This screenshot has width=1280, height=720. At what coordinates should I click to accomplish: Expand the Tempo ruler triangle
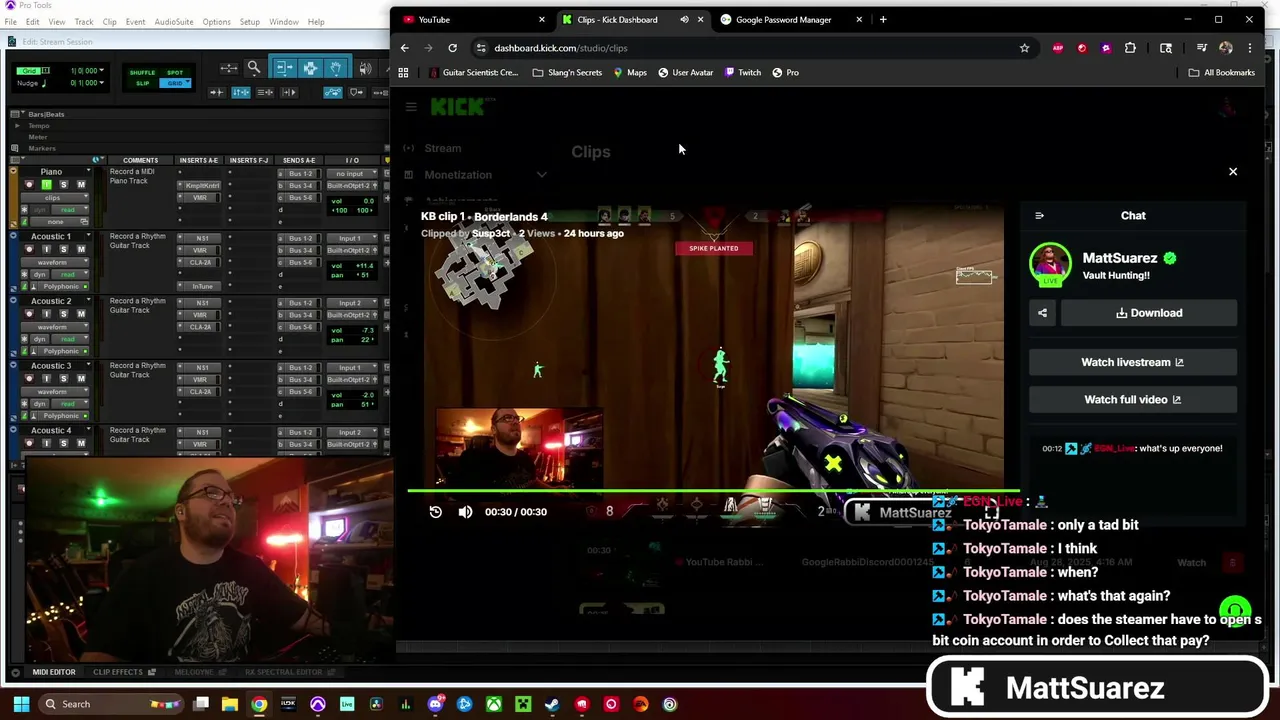click(18, 126)
